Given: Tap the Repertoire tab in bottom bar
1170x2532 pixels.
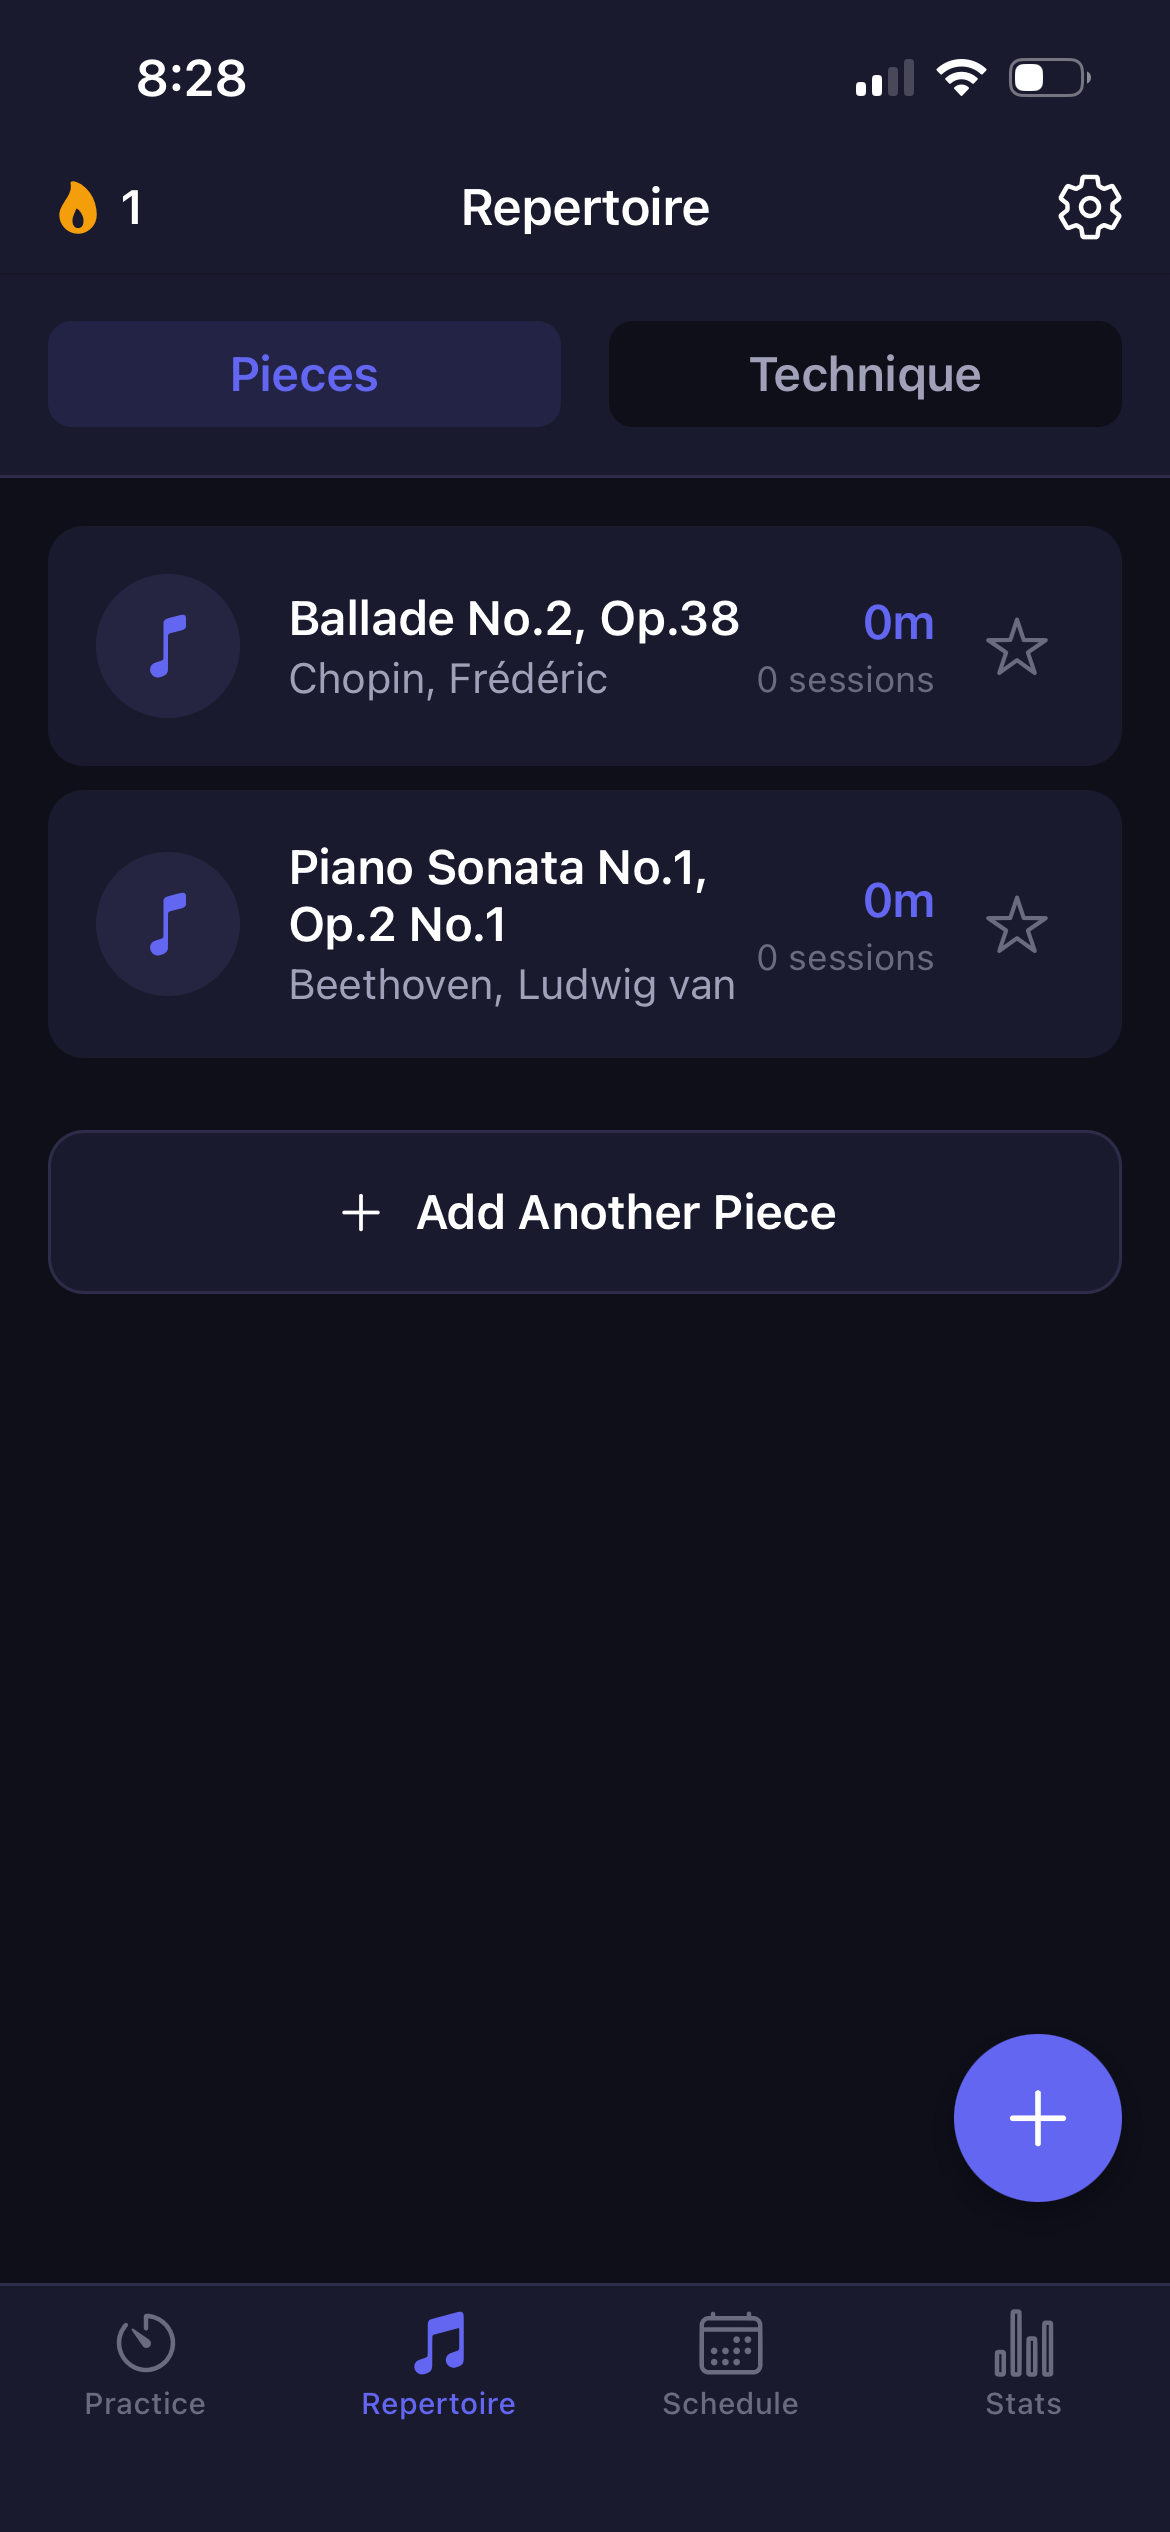Looking at the screenshot, I should pyautogui.click(x=438, y=2364).
